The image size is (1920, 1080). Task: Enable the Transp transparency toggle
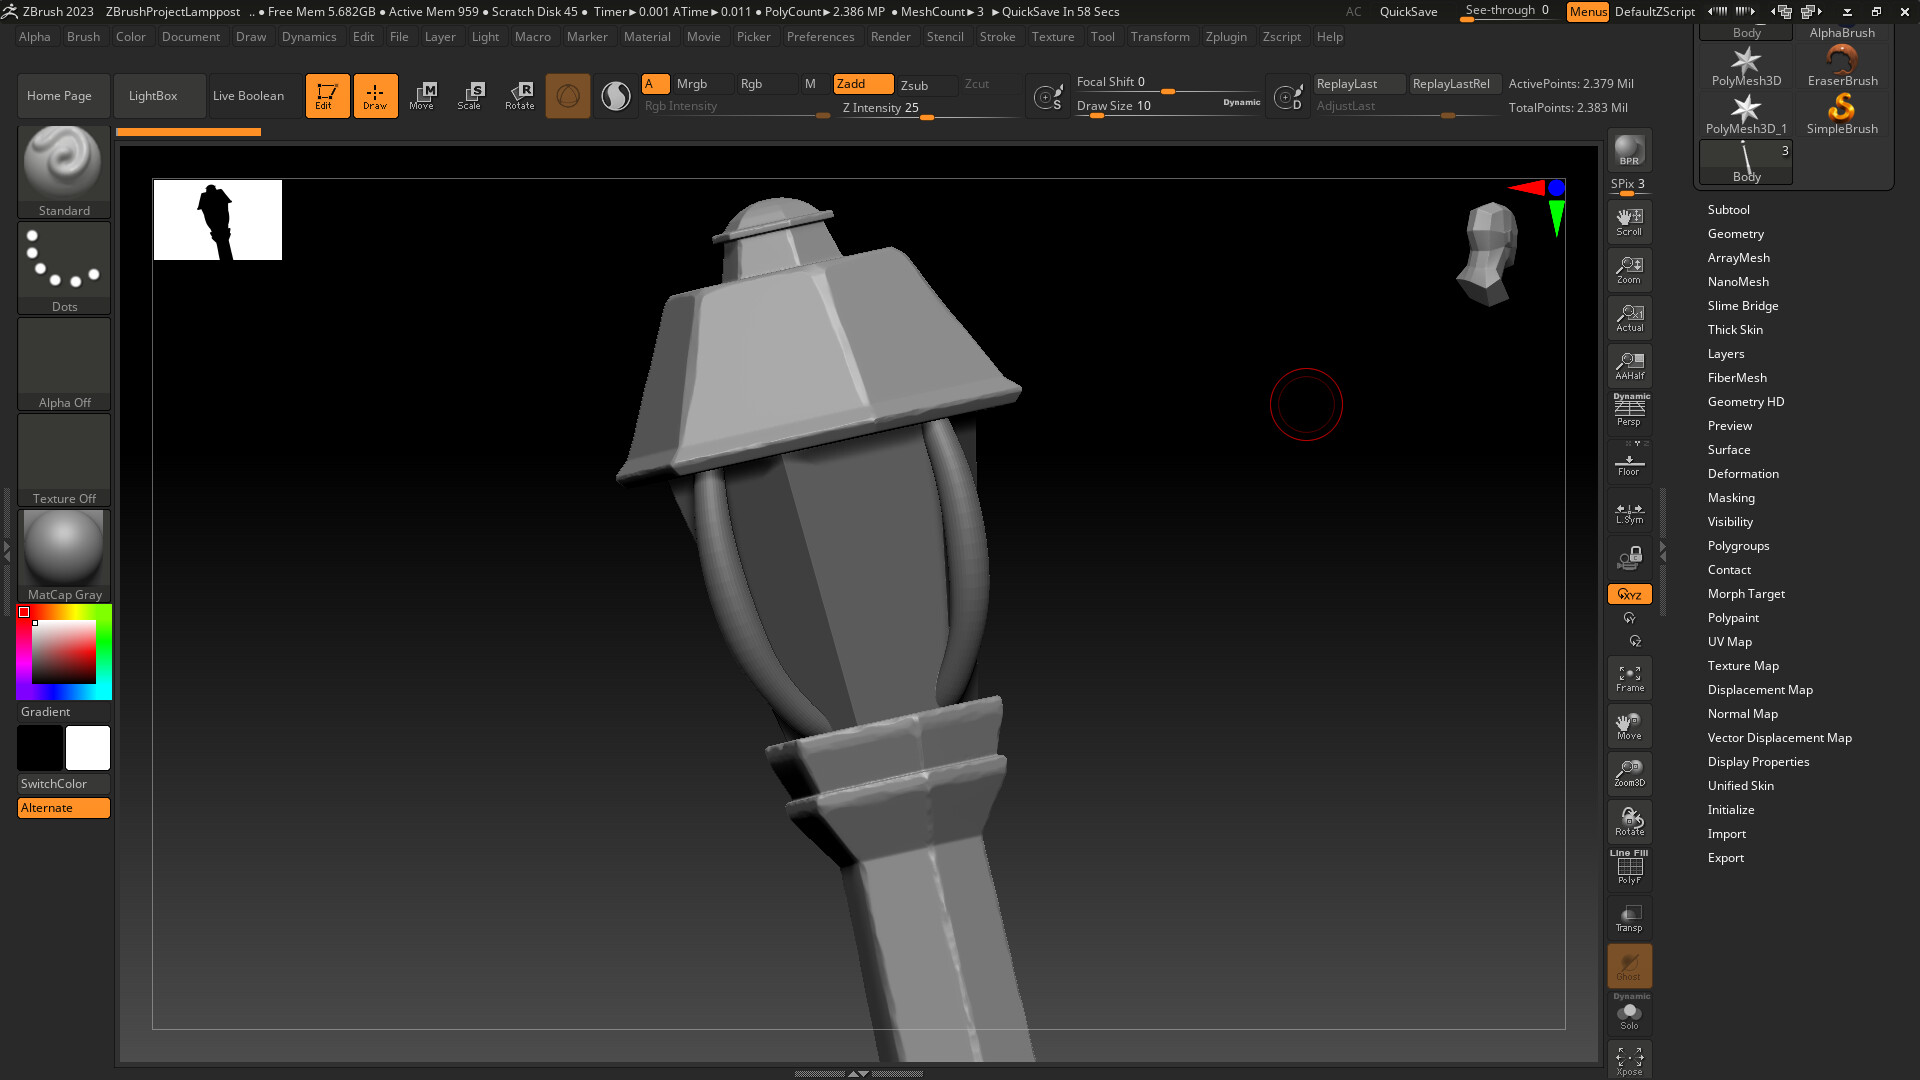coord(1629,918)
